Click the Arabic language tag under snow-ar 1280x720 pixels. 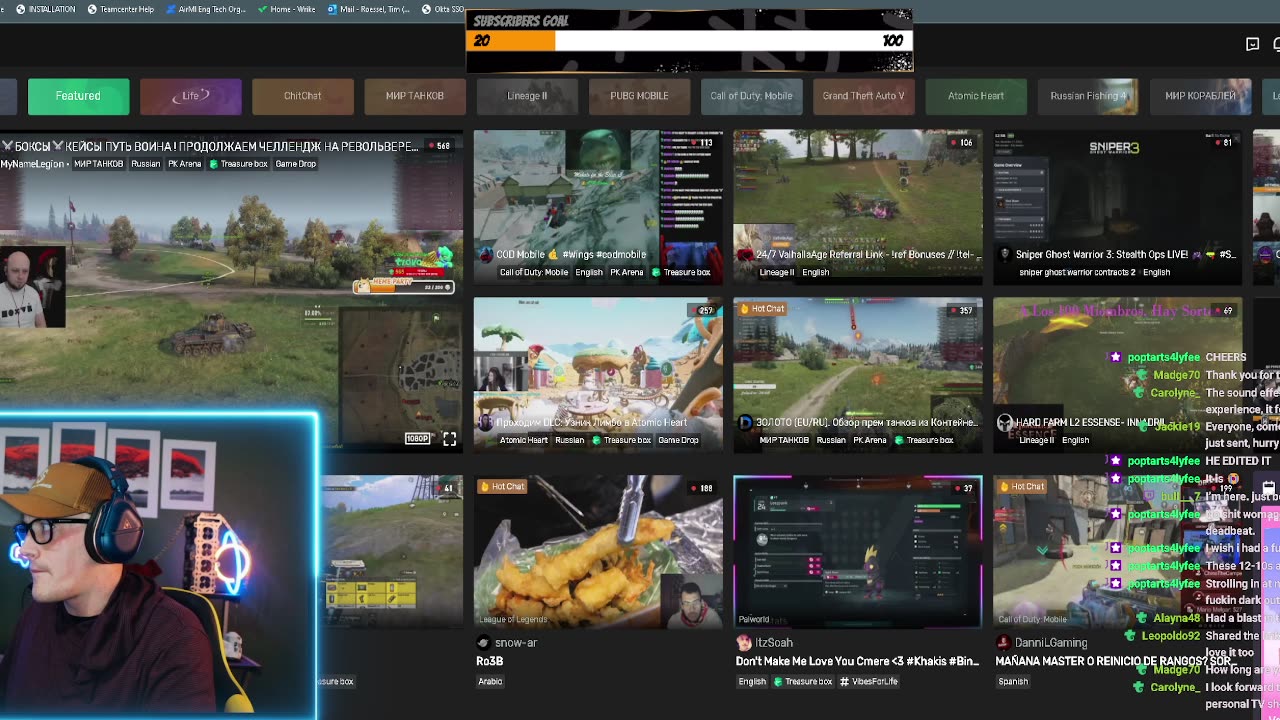tap(490, 682)
